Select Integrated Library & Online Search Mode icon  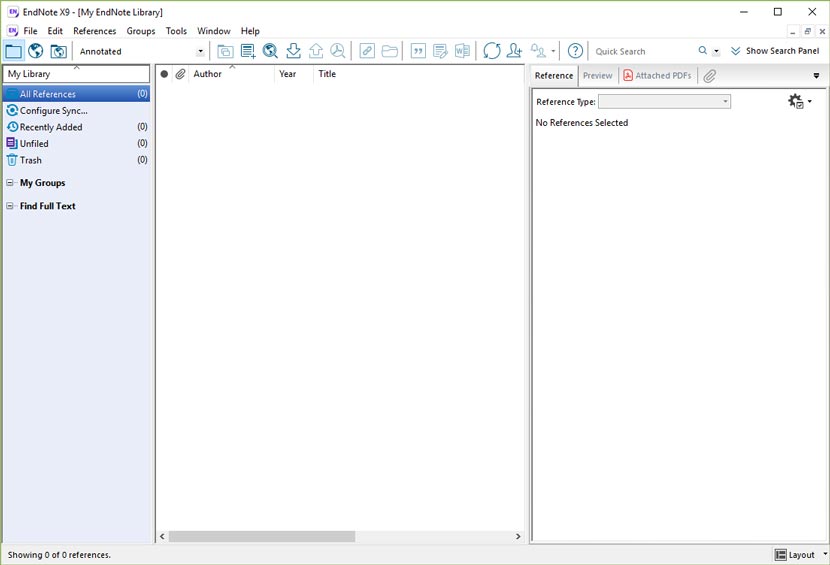coord(58,51)
